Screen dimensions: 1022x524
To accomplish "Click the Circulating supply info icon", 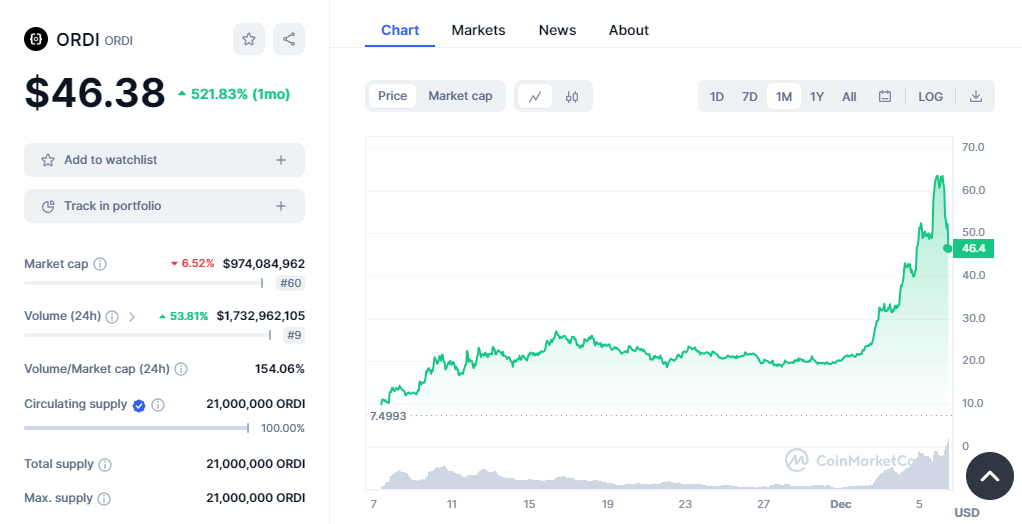I will coord(158,405).
